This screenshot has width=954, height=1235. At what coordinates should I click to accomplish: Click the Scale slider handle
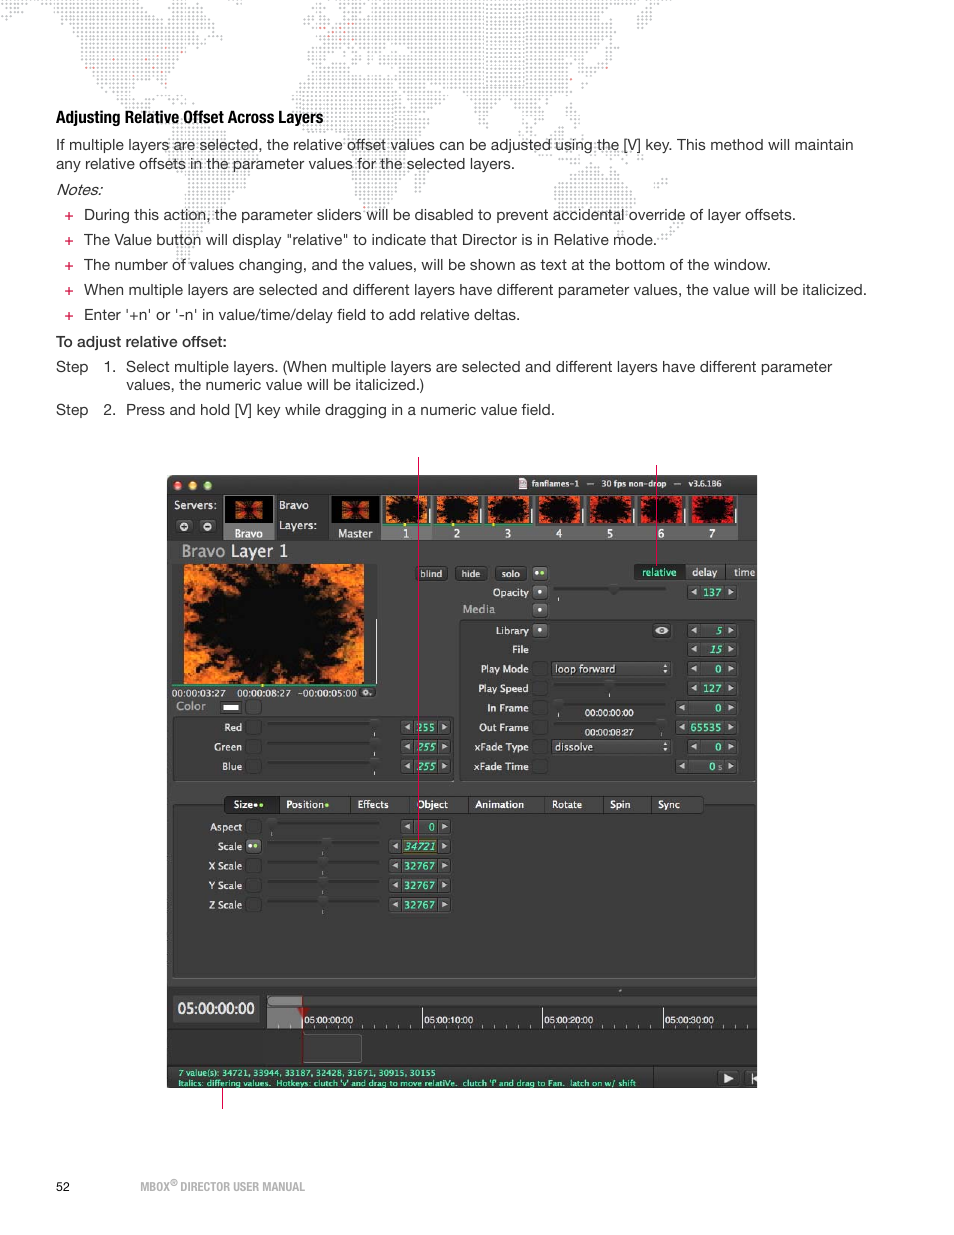326,844
